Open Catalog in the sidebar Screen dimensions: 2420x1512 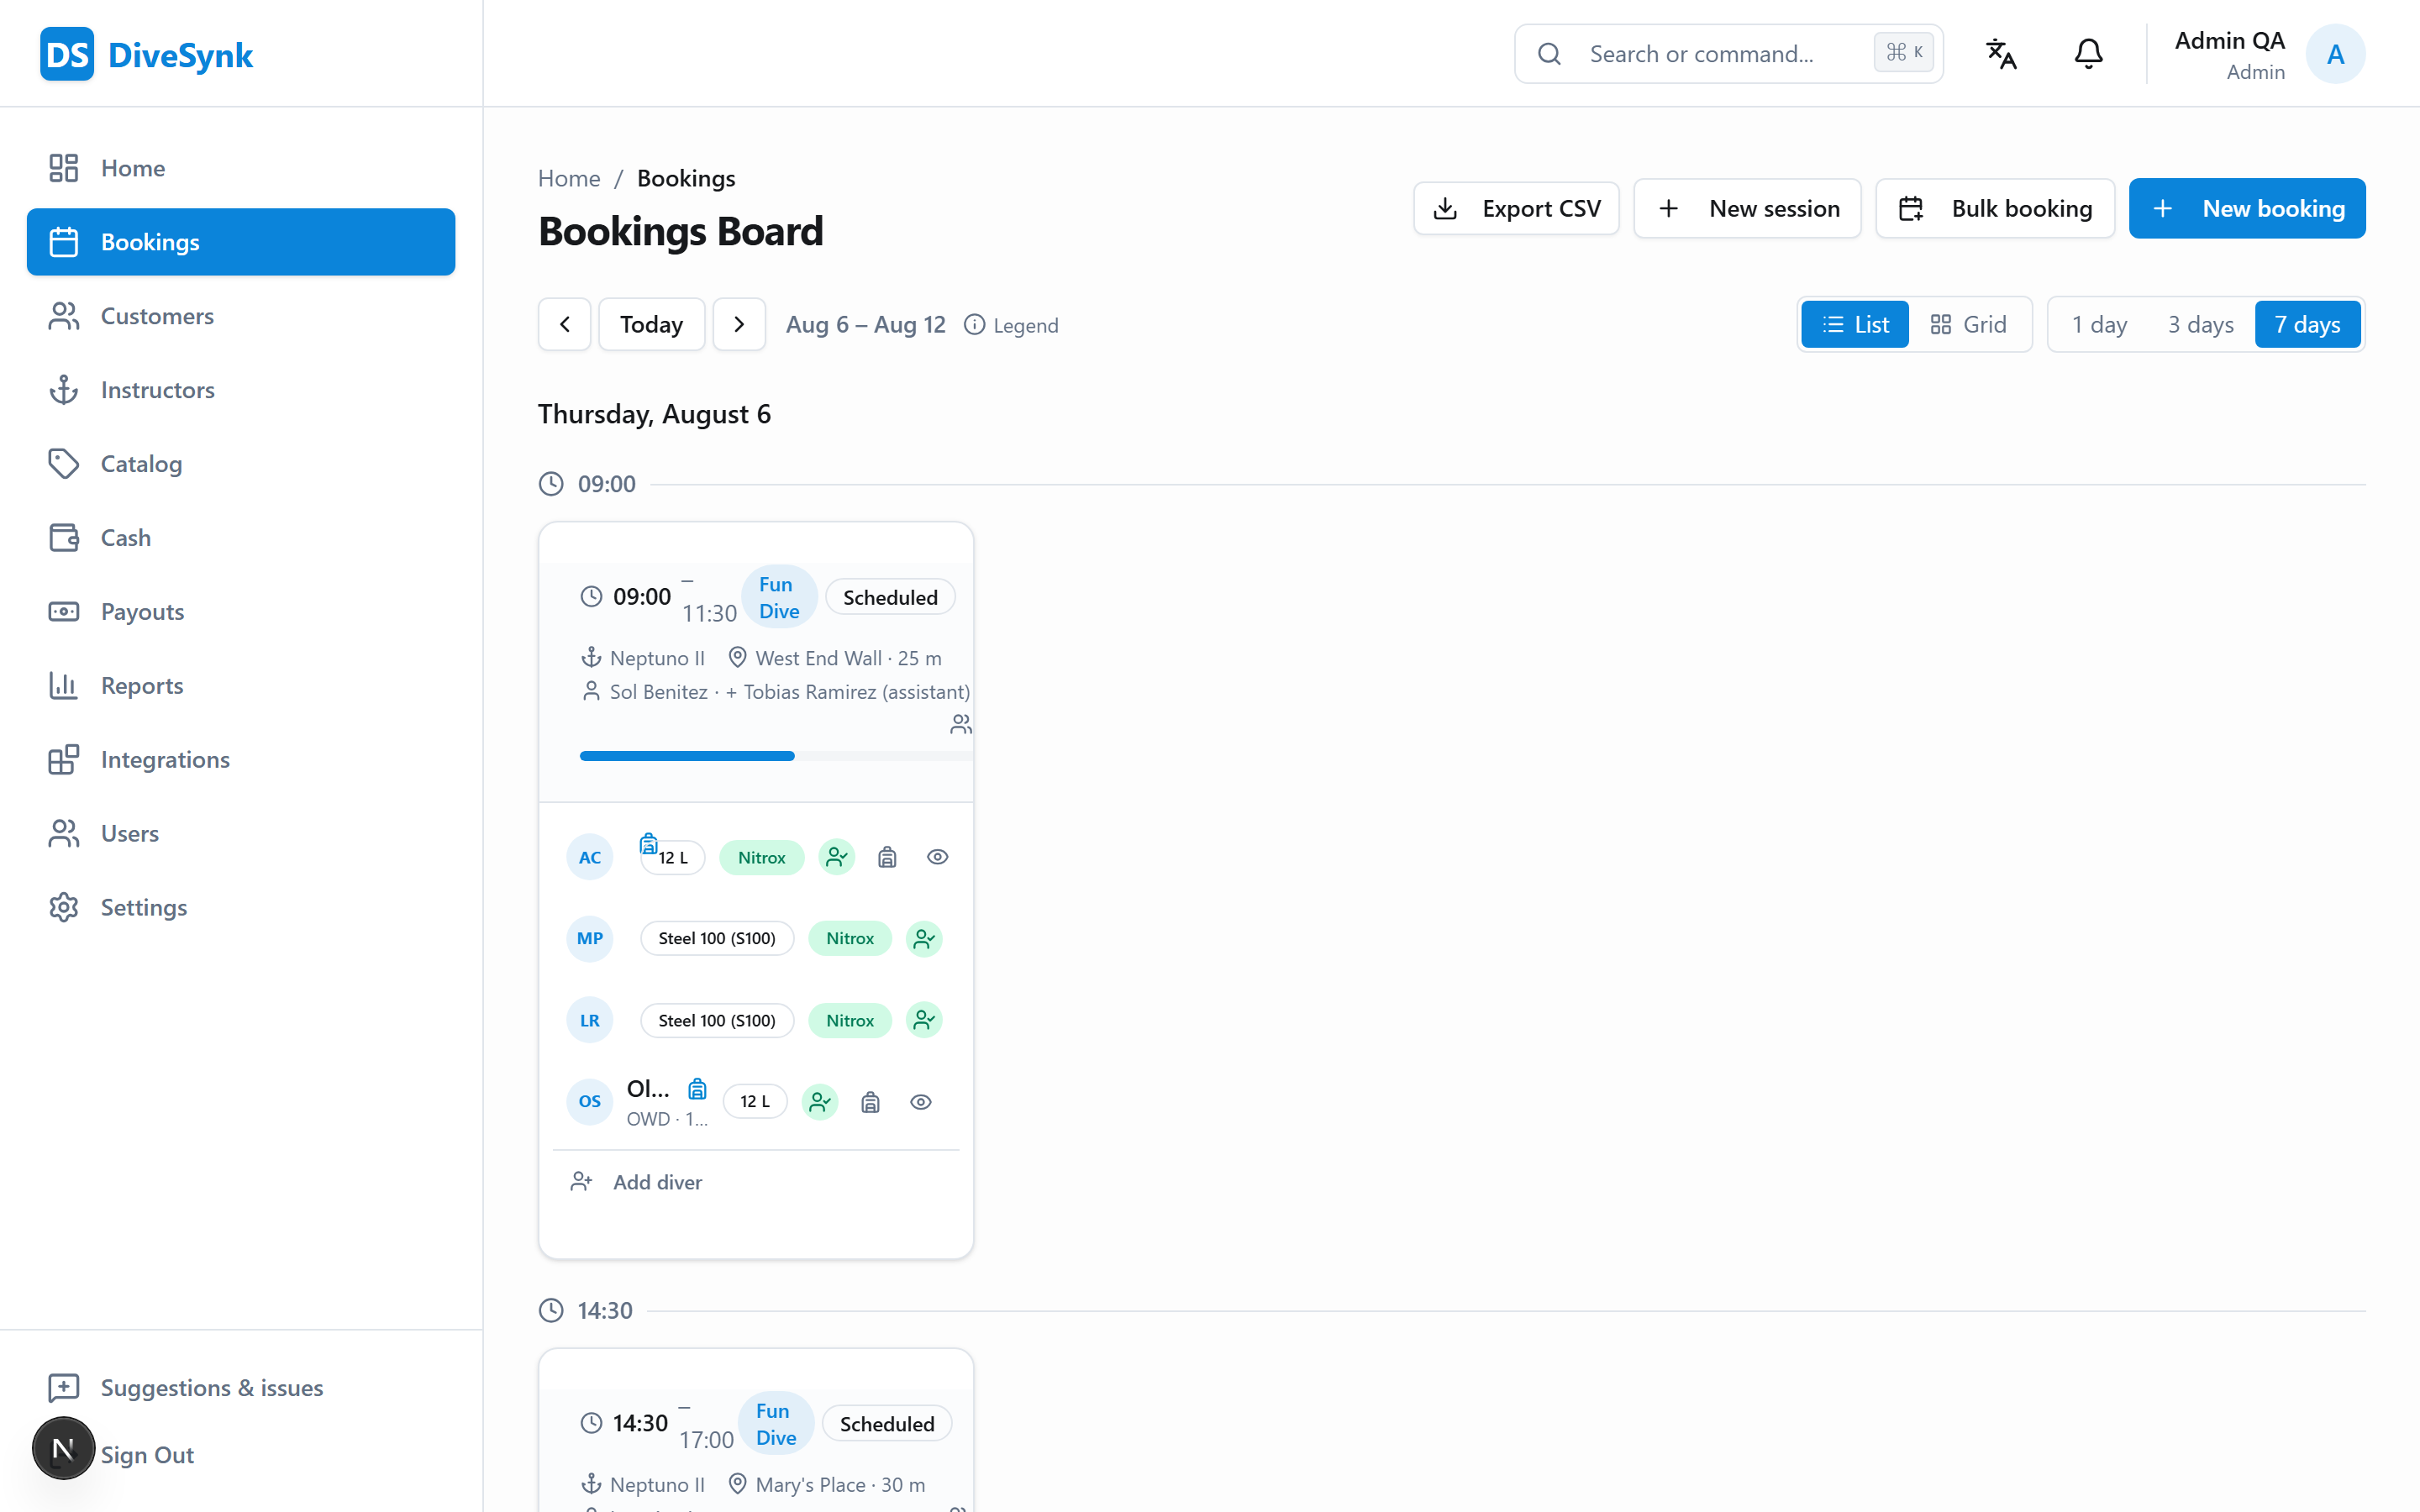(x=241, y=464)
